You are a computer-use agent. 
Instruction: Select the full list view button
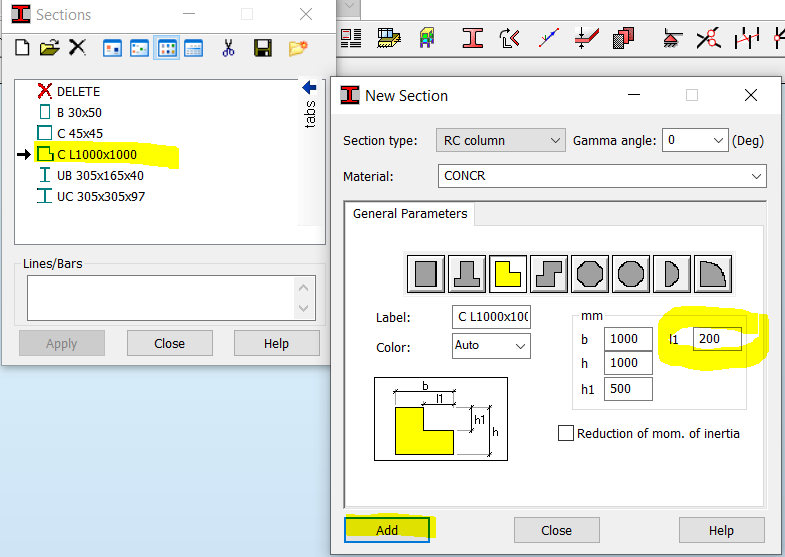click(x=193, y=49)
